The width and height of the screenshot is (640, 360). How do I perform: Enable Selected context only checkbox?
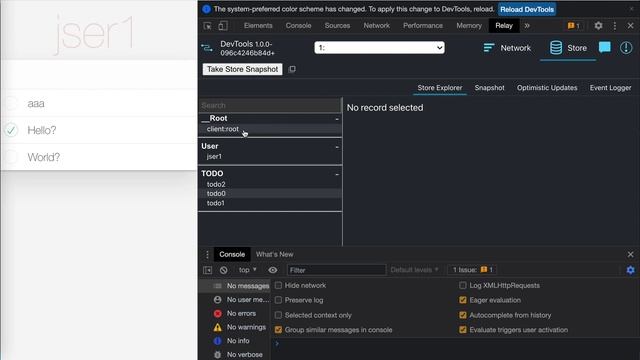coord(278,315)
